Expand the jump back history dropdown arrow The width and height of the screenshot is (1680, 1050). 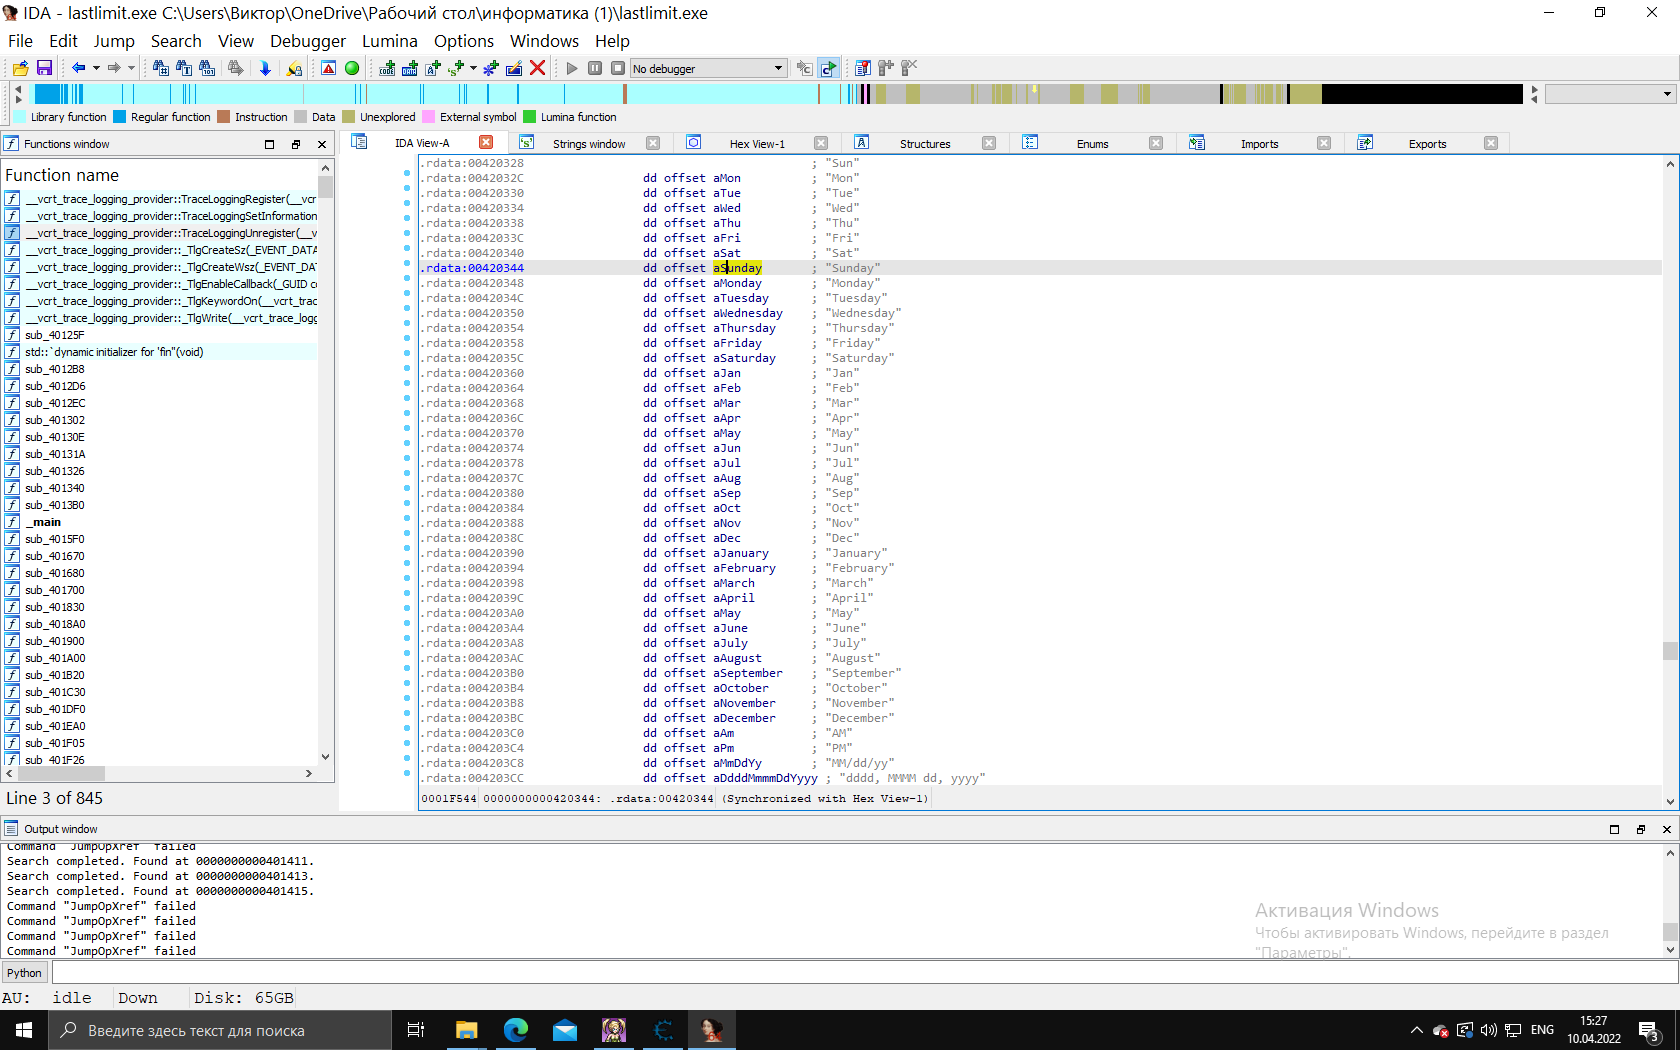[x=96, y=68]
